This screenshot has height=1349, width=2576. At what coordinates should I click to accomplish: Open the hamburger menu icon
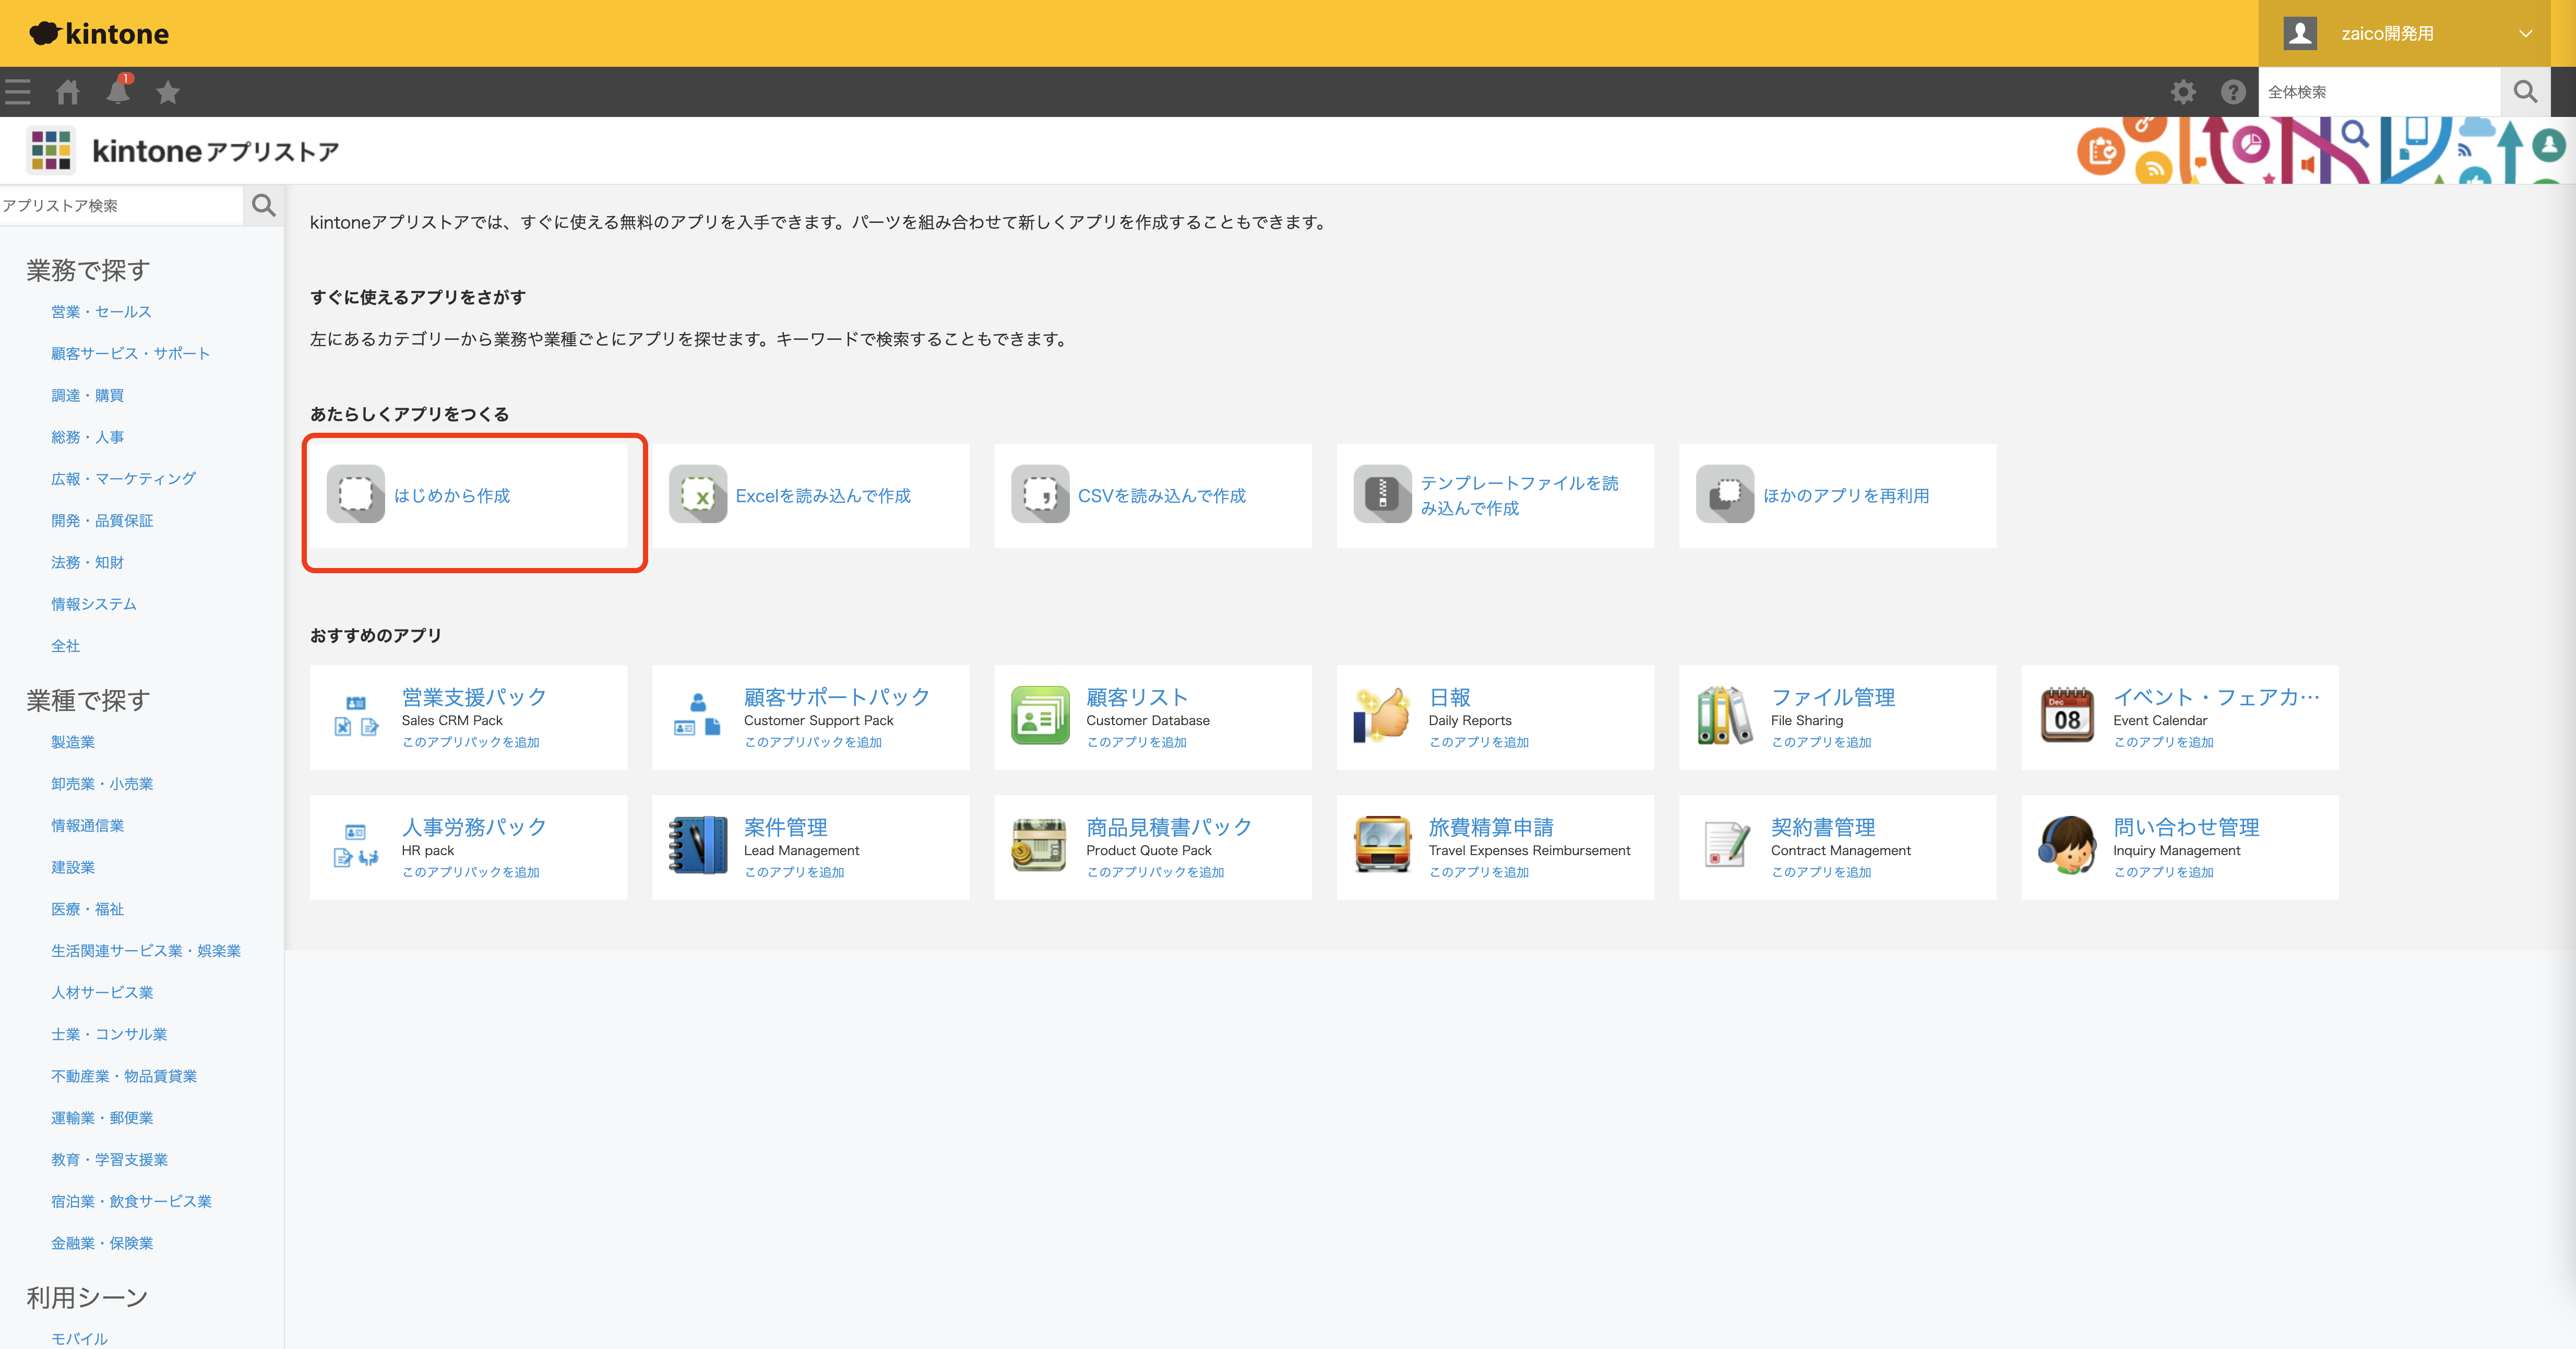[18, 92]
